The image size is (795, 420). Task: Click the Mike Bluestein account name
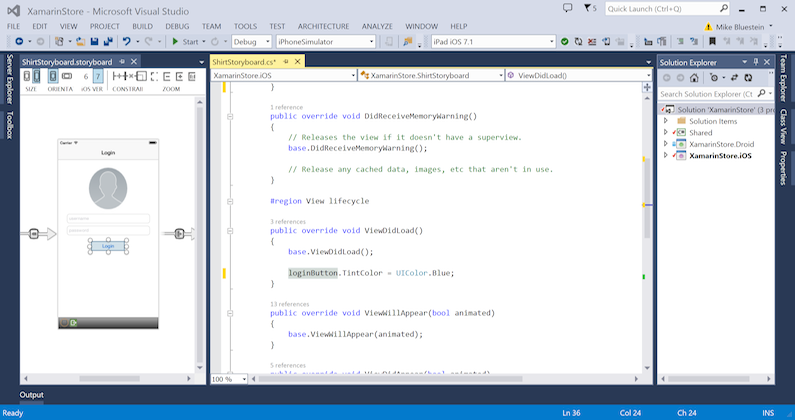coord(740,27)
